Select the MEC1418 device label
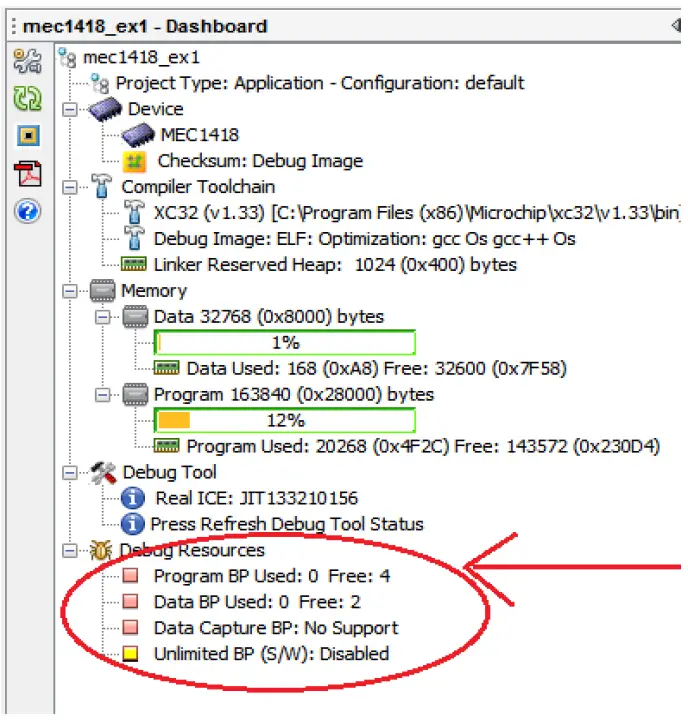This screenshot has width=688, height=721. [x=200, y=135]
